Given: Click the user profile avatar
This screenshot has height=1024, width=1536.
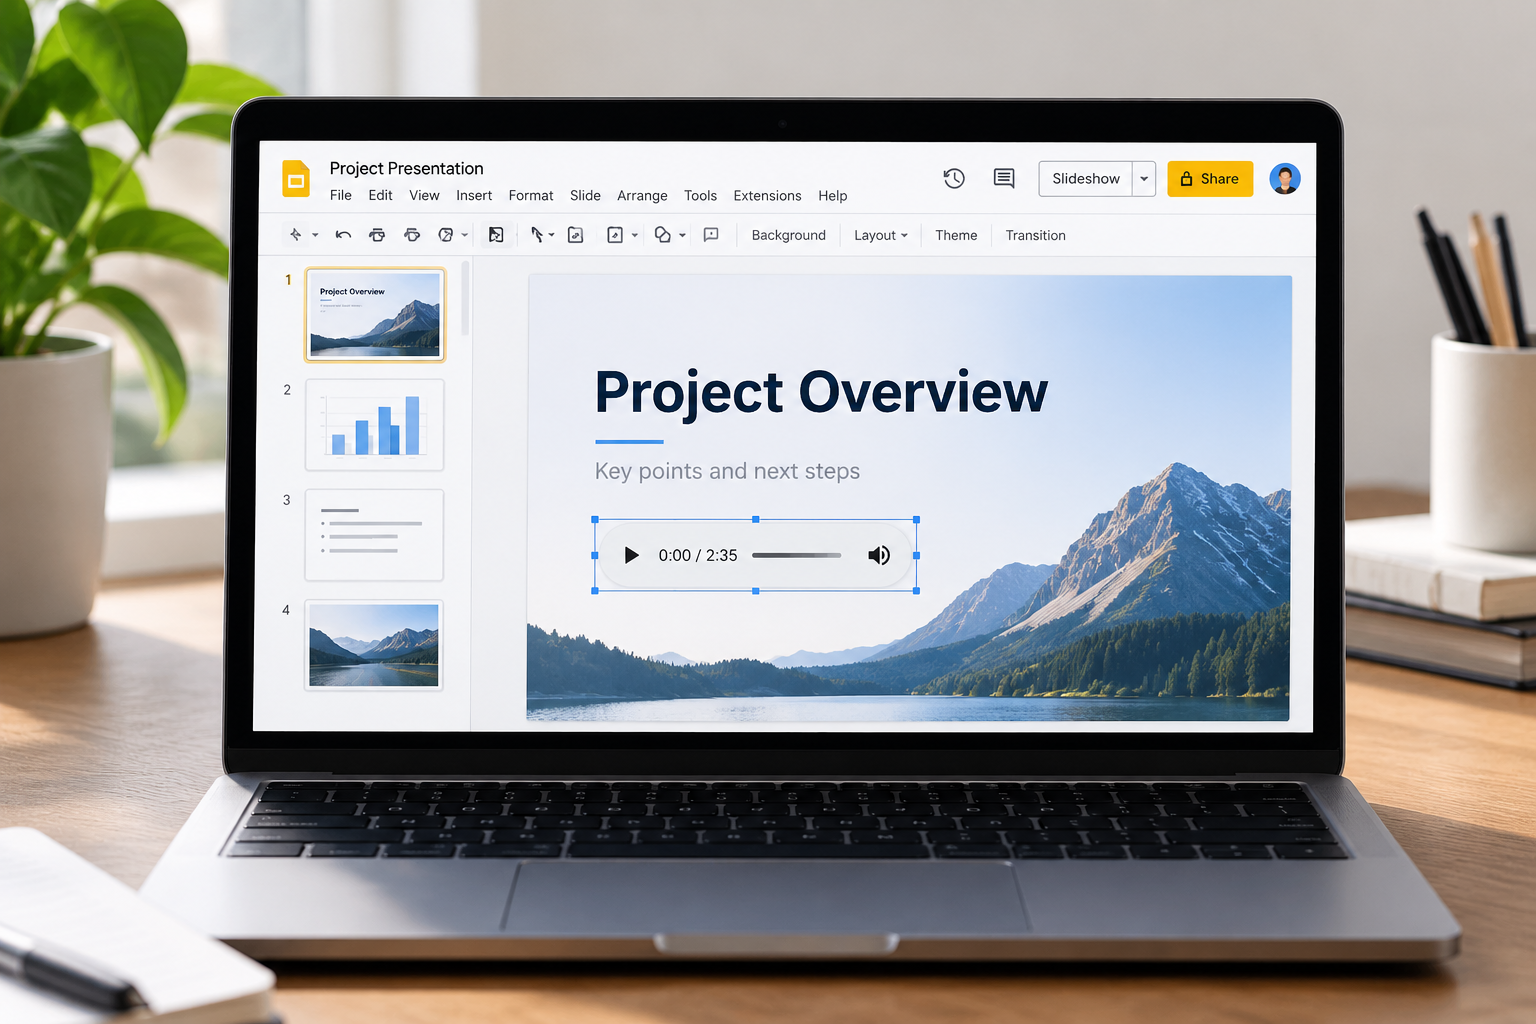Looking at the screenshot, I should [1285, 179].
